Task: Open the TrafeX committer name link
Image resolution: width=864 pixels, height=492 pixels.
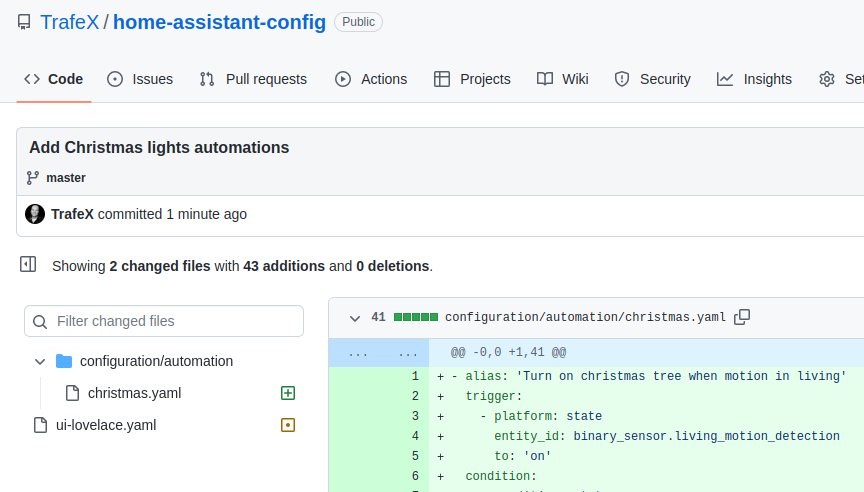Action: (72, 214)
